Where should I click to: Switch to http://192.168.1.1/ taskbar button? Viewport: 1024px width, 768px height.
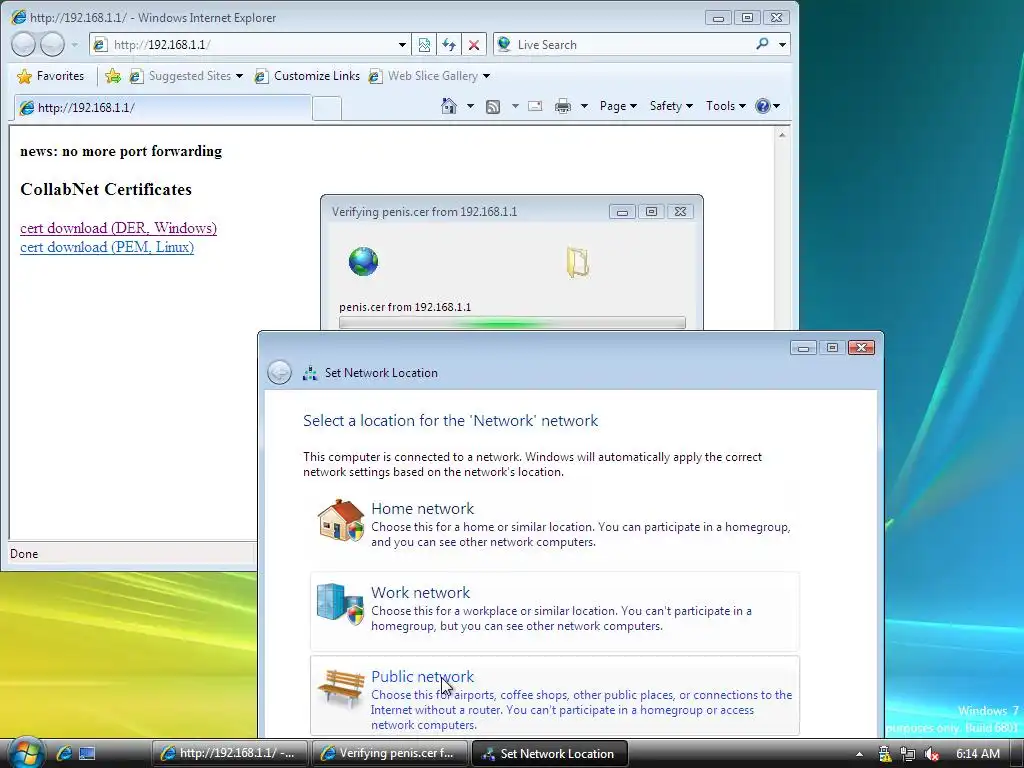tap(230, 753)
